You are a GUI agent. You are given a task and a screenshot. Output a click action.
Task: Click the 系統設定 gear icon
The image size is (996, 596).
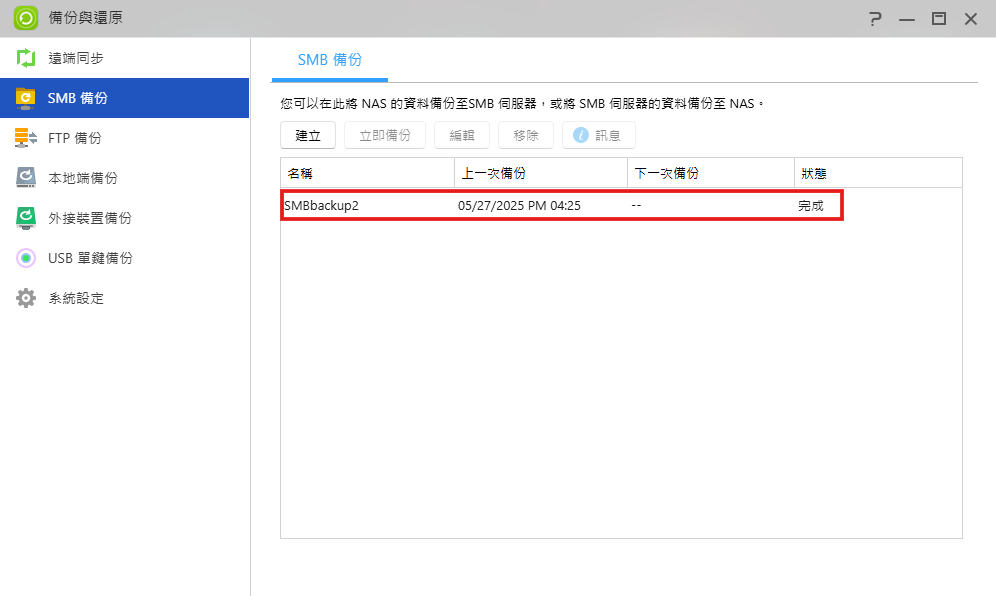pos(25,298)
